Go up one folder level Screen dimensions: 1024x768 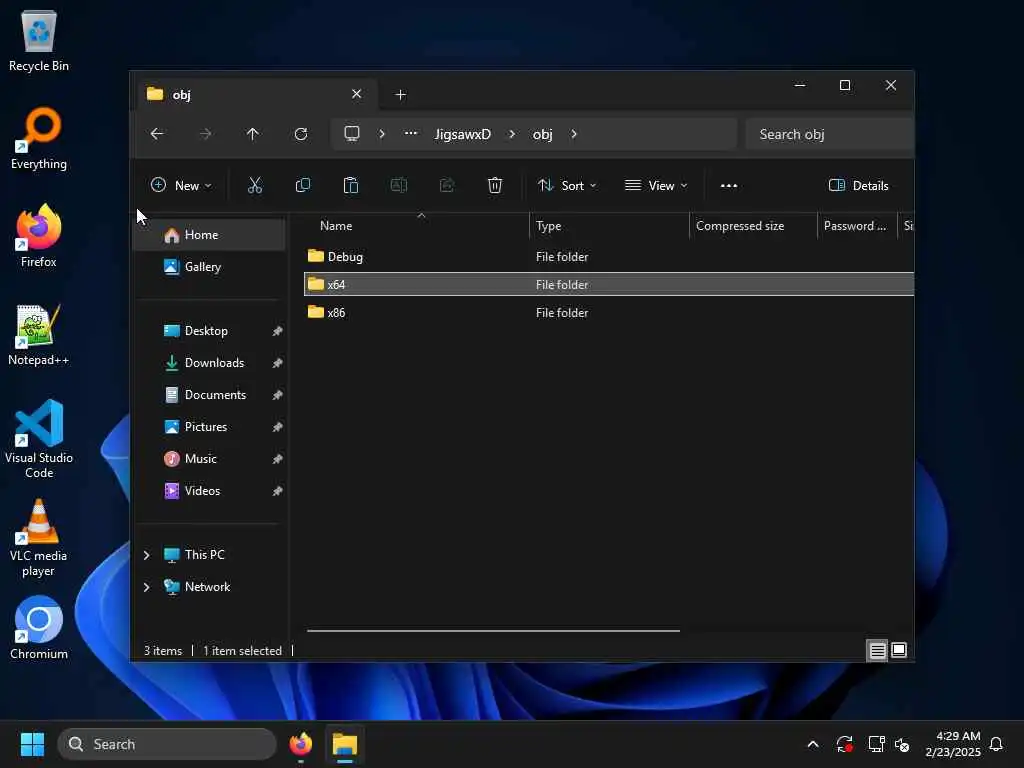pos(253,134)
